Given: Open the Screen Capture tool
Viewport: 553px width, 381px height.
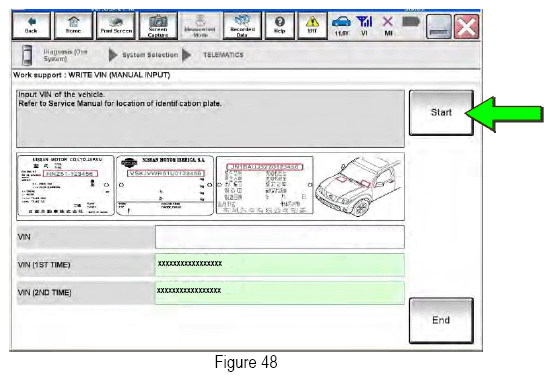Looking at the screenshot, I should [x=158, y=25].
